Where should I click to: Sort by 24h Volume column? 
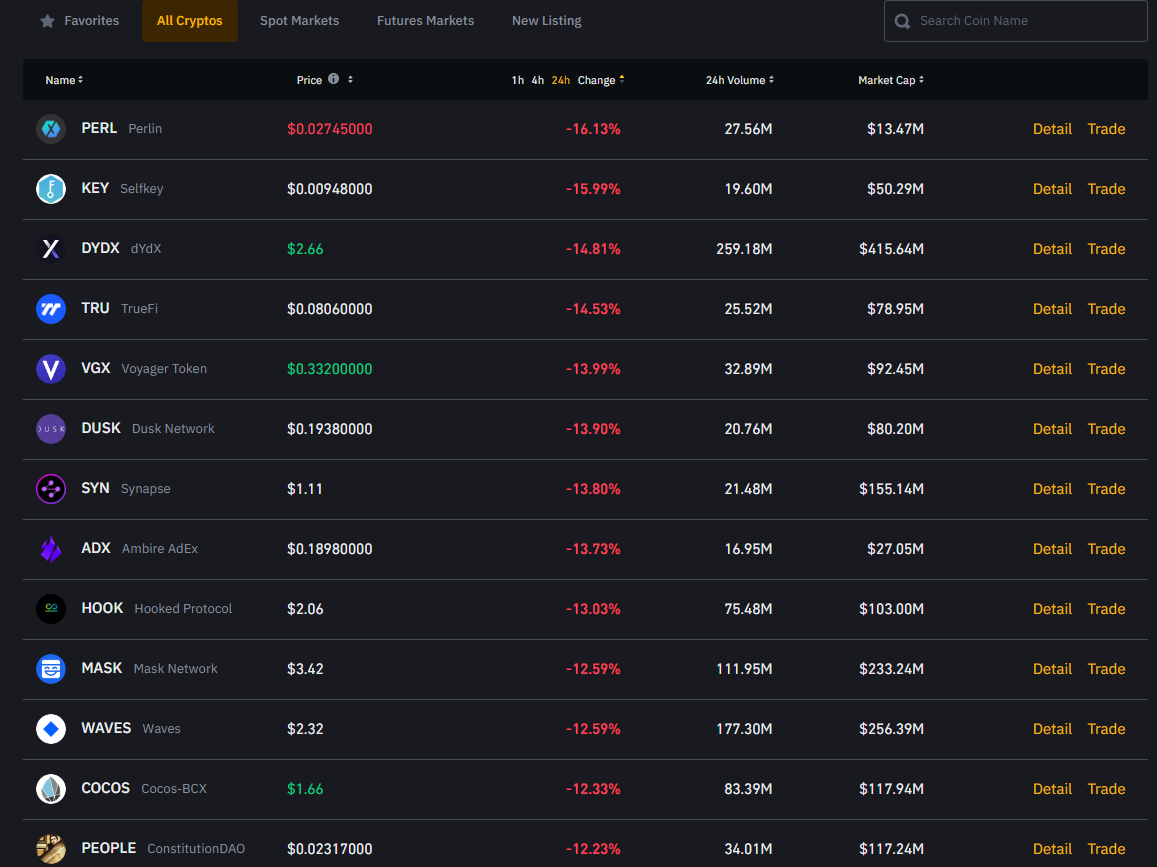pyautogui.click(x=739, y=80)
